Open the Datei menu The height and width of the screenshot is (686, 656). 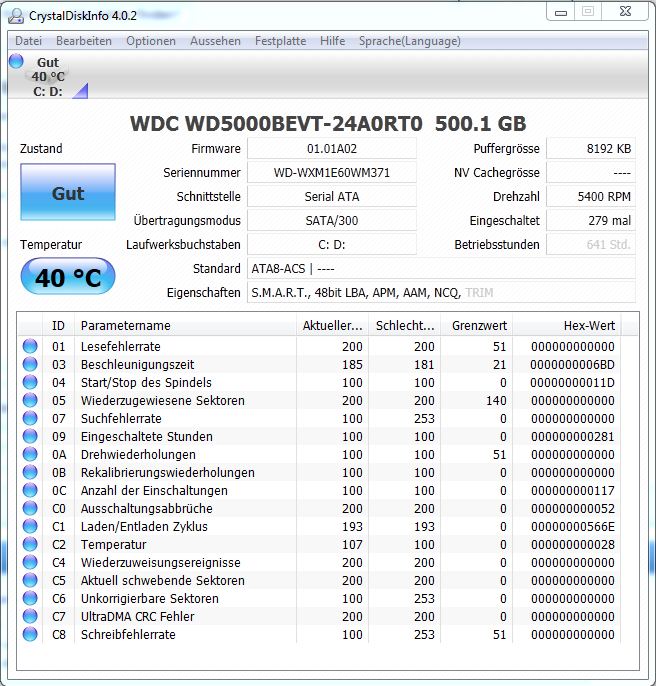(x=28, y=41)
